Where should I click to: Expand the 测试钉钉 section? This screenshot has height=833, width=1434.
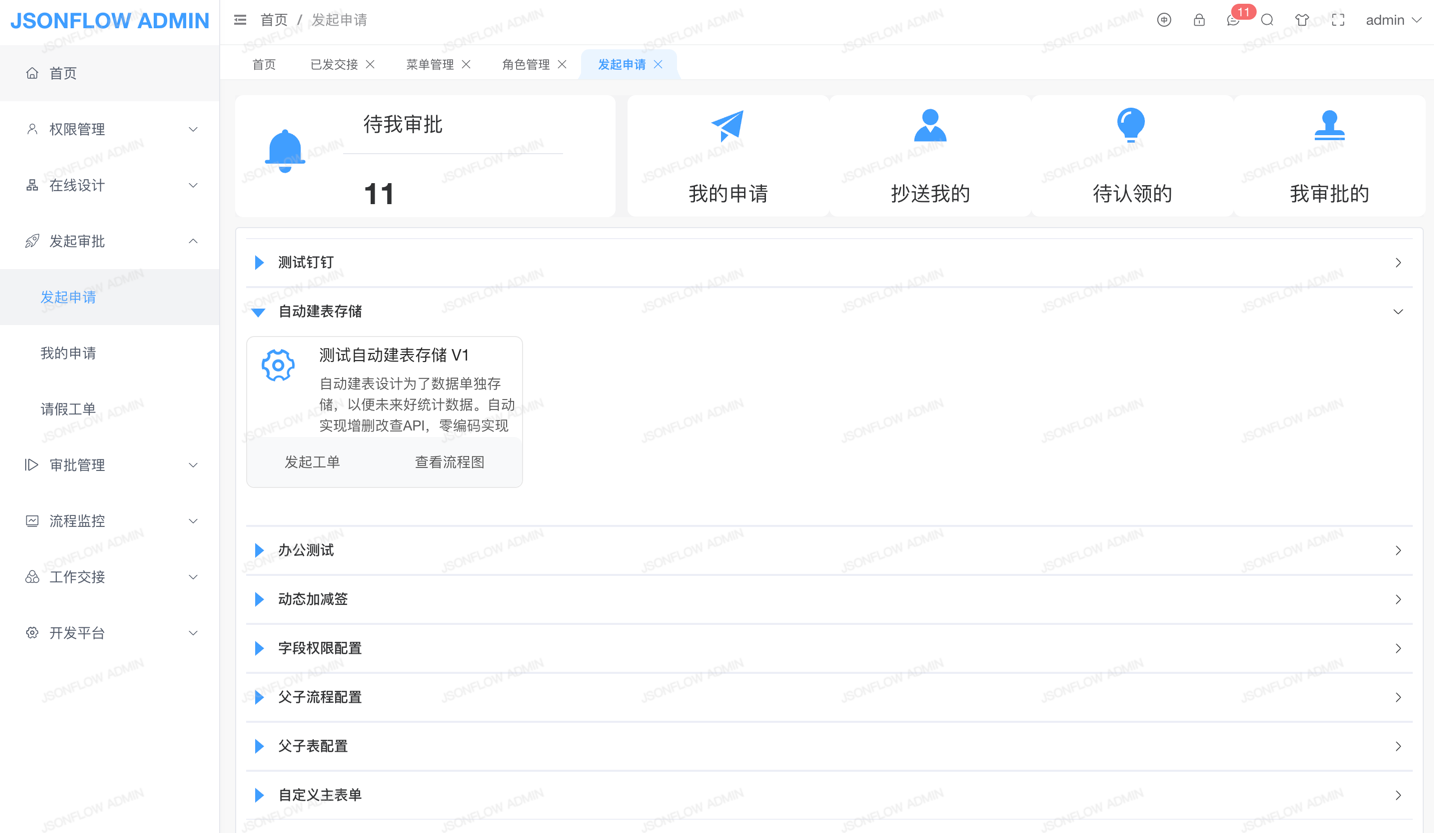pyautogui.click(x=306, y=263)
